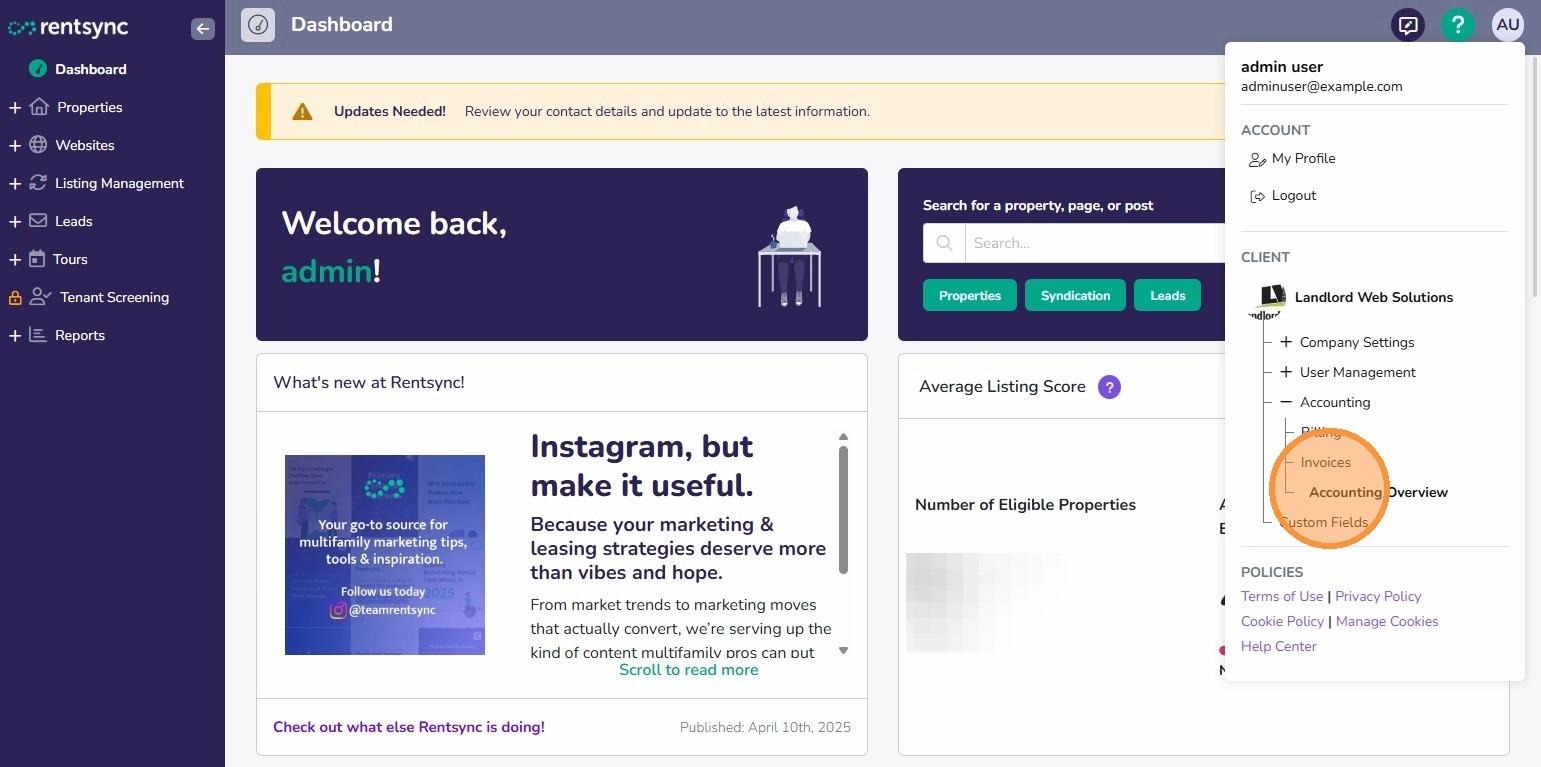Open Invoices under Accounting
1541x767 pixels.
click(x=1326, y=462)
